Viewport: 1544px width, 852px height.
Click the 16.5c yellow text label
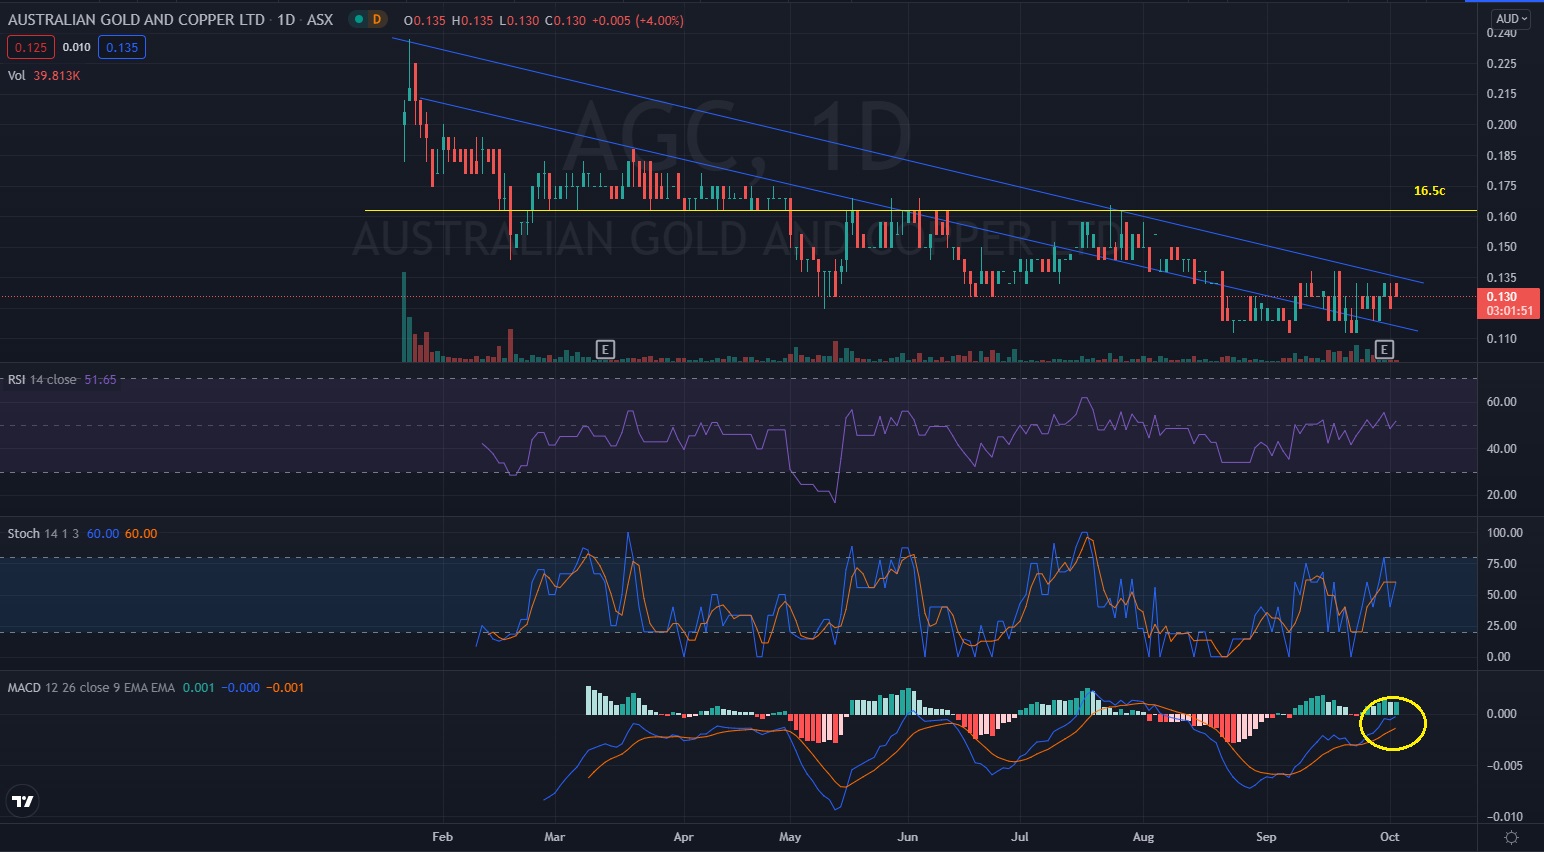[1429, 190]
